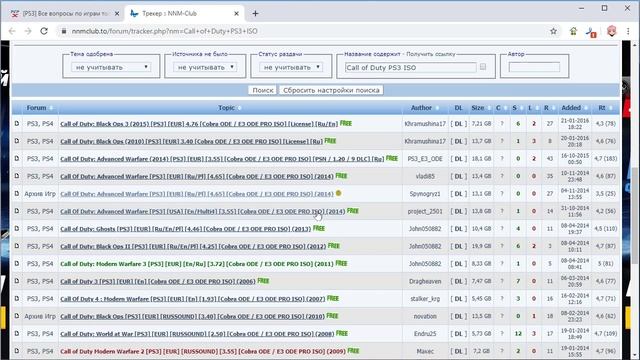
Task: Click the Автор input field
Action: (534, 67)
